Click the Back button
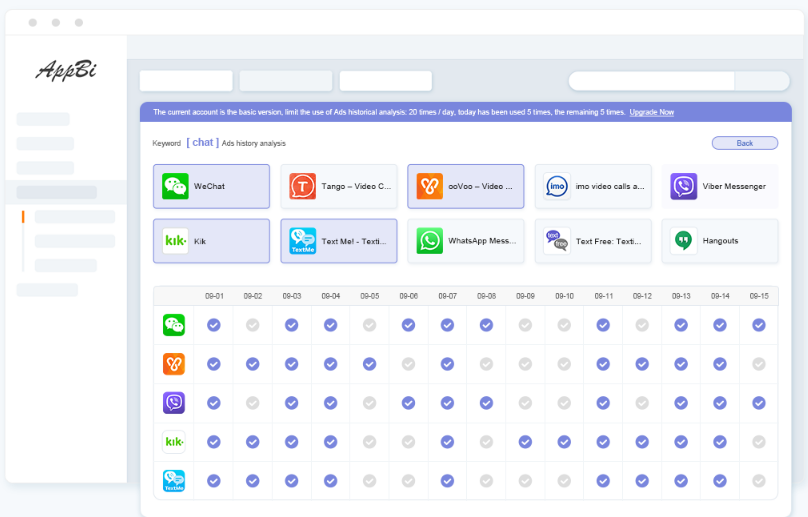This screenshot has width=808, height=517. [x=745, y=143]
